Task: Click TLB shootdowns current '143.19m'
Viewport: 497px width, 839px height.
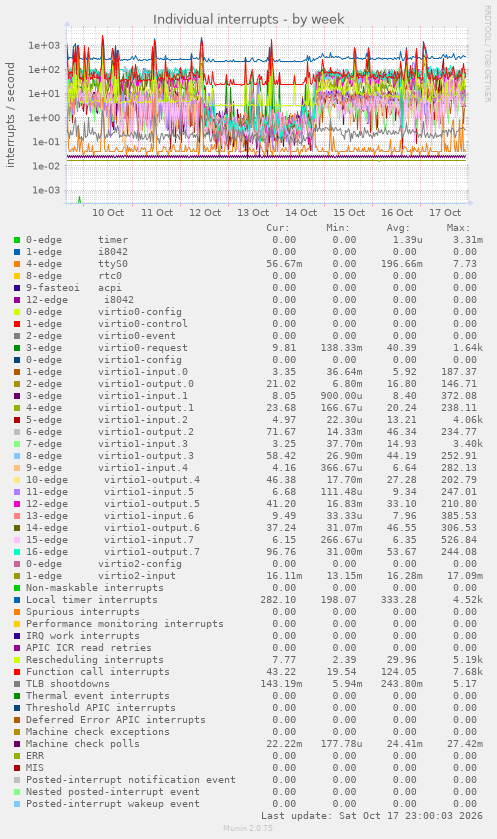Action: pyautogui.click(x=281, y=684)
